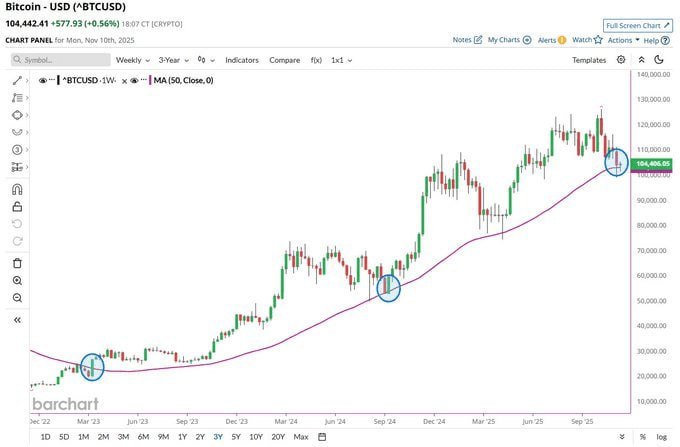
Task: Click the zoom in magnifier icon
Action: [x=17, y=280]
